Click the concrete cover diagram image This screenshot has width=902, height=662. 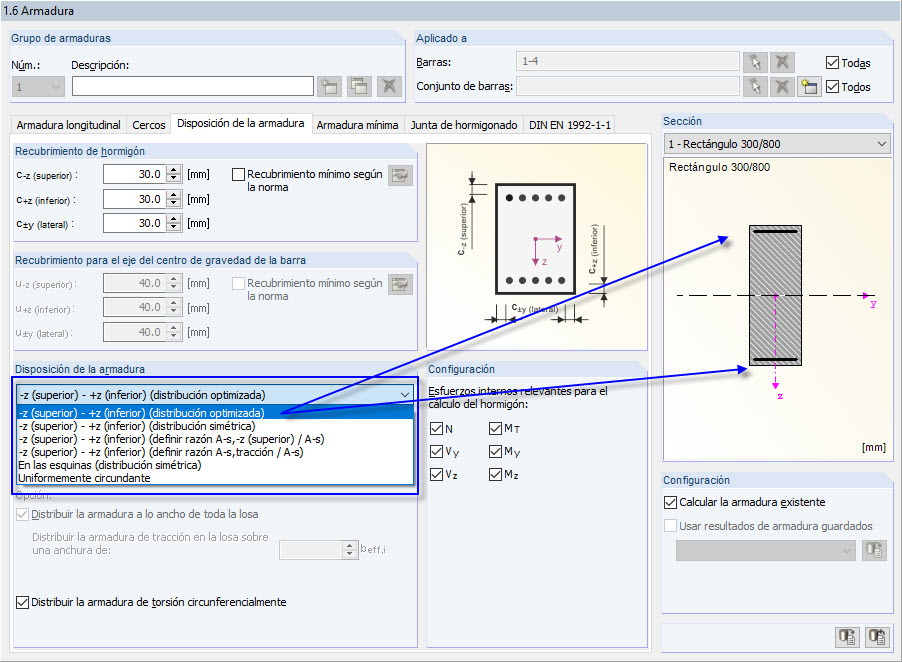[537, 246]
